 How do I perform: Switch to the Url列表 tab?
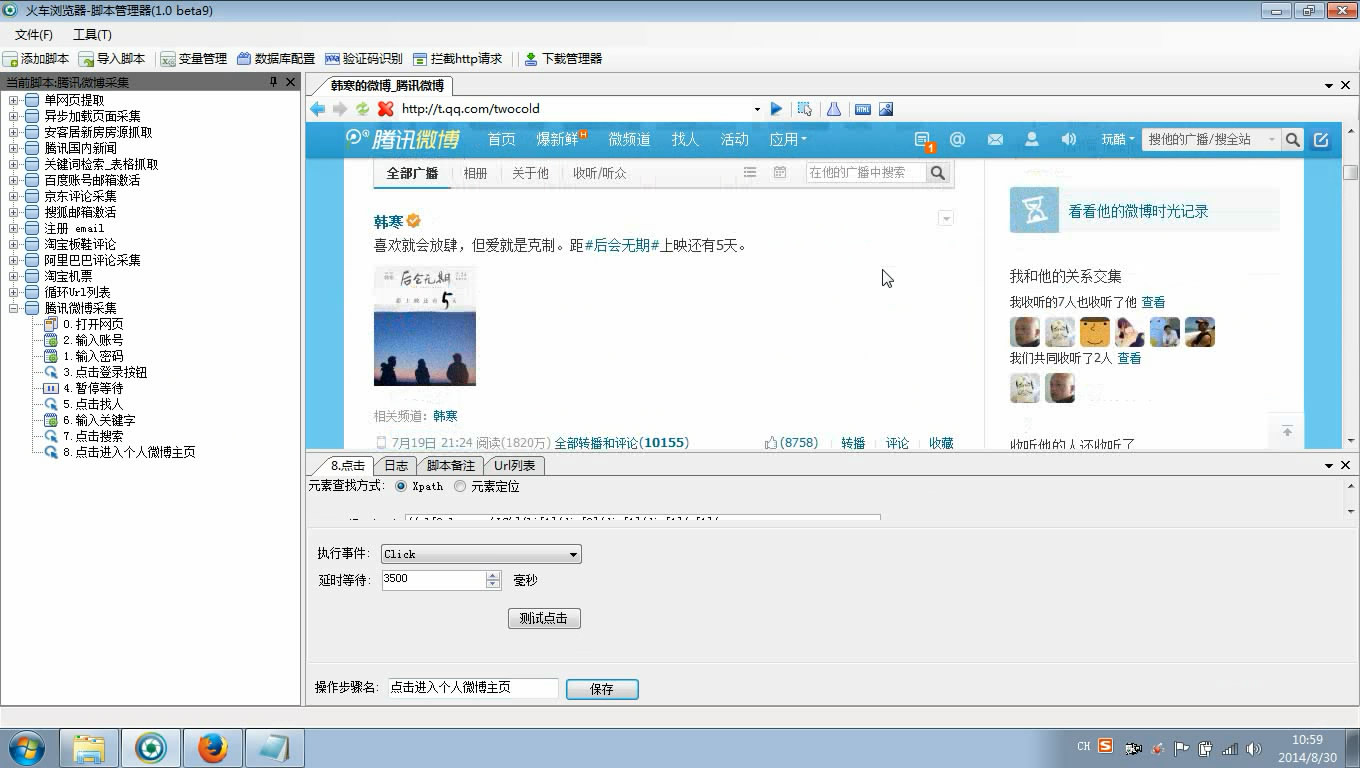[514, 465]
